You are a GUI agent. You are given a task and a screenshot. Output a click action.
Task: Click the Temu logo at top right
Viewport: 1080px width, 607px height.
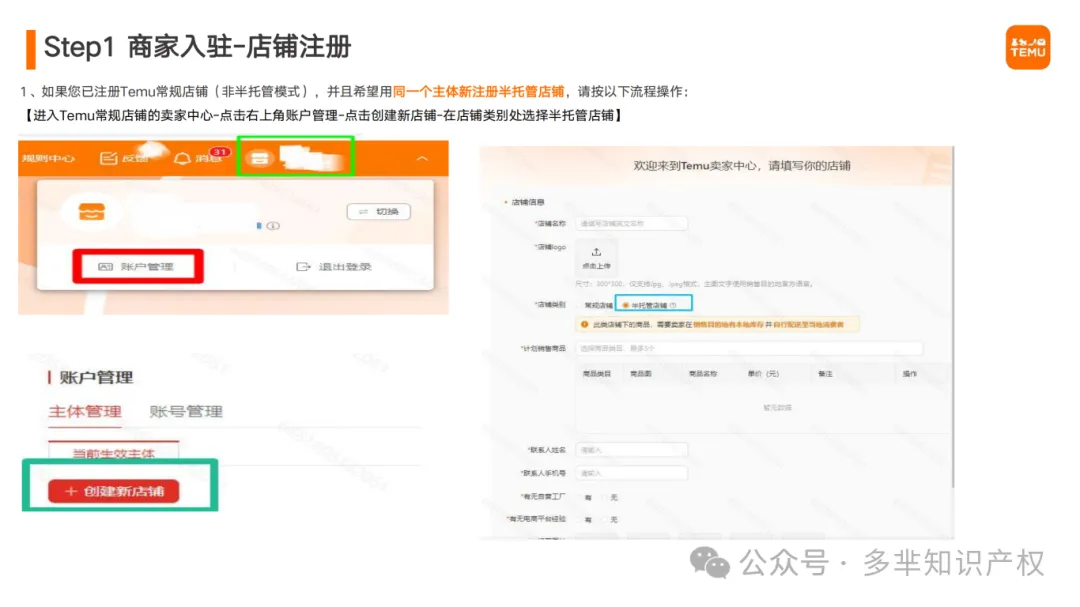click(1027, 47)
